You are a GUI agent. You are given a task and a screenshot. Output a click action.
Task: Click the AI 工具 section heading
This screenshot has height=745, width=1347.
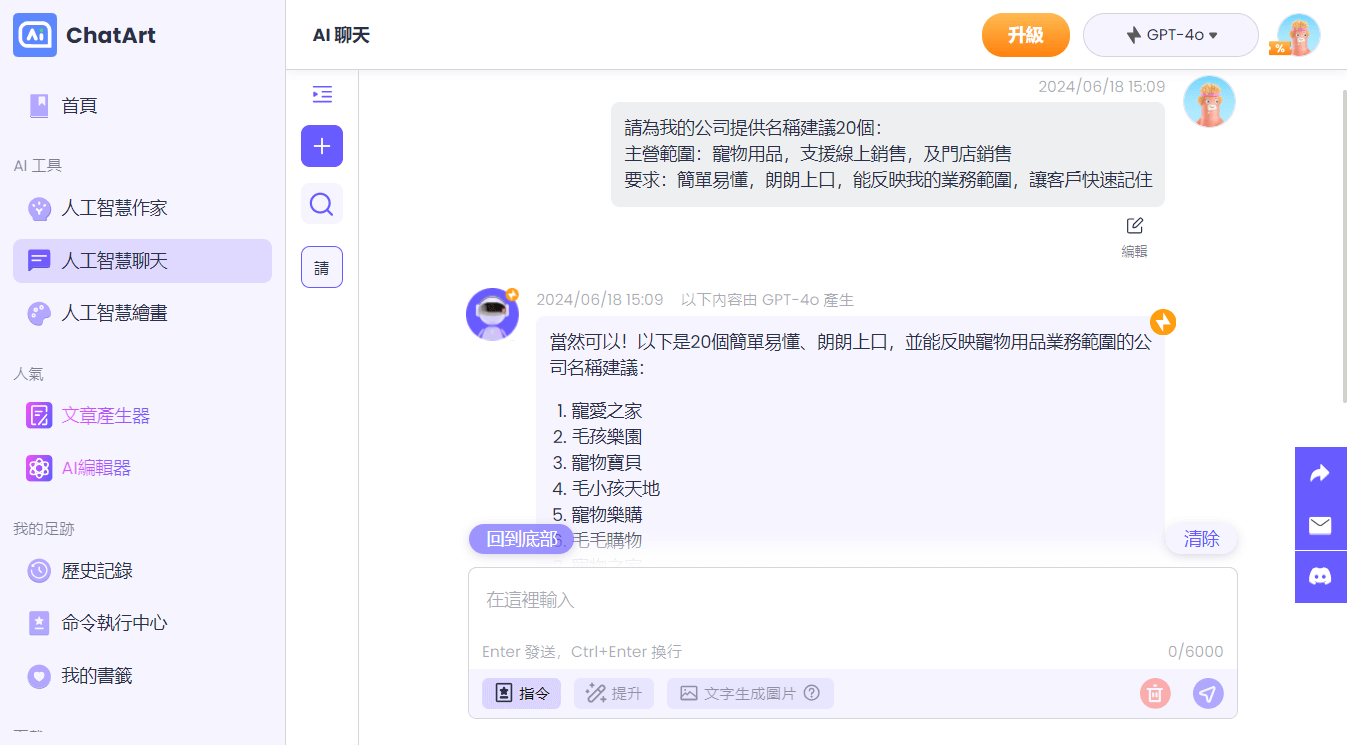tap(38, 166)
